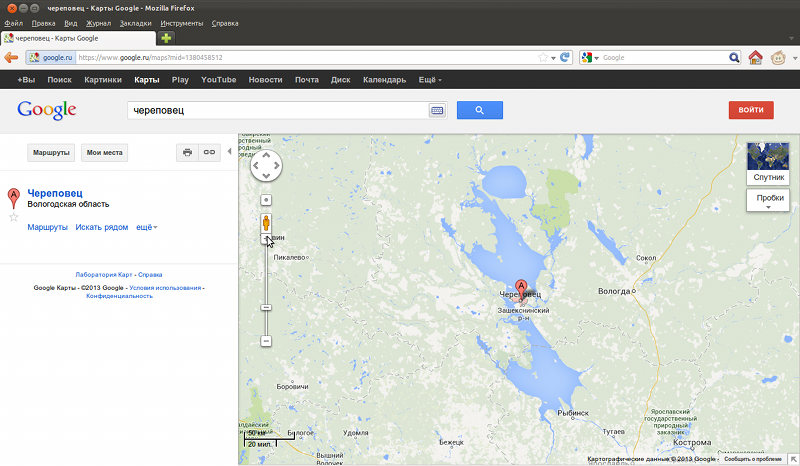This screenshot has width=800, height=466.
Task: Focus the maps search field with череповец
Action: click(278, 110)
